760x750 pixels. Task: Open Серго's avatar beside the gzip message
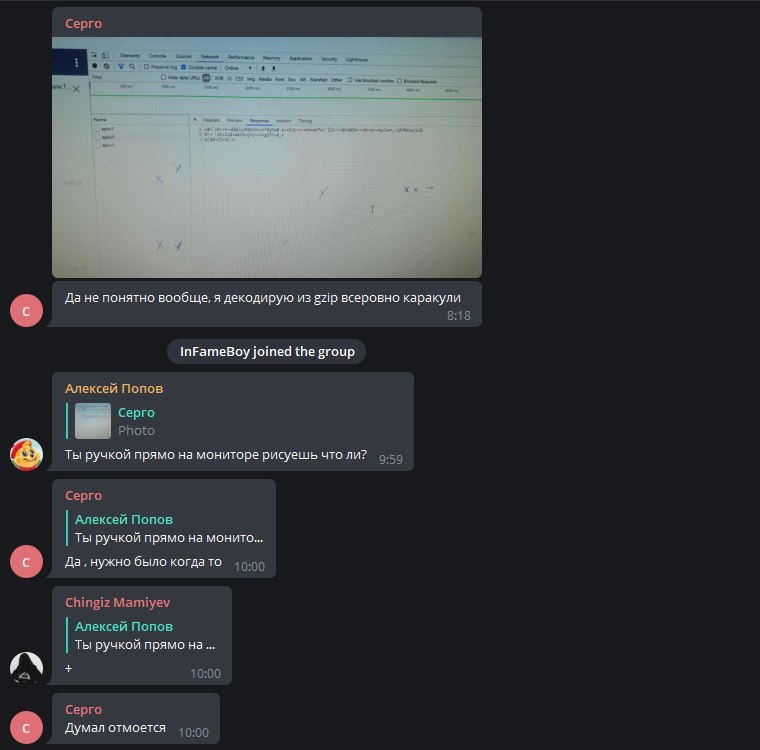pos(26,310)
